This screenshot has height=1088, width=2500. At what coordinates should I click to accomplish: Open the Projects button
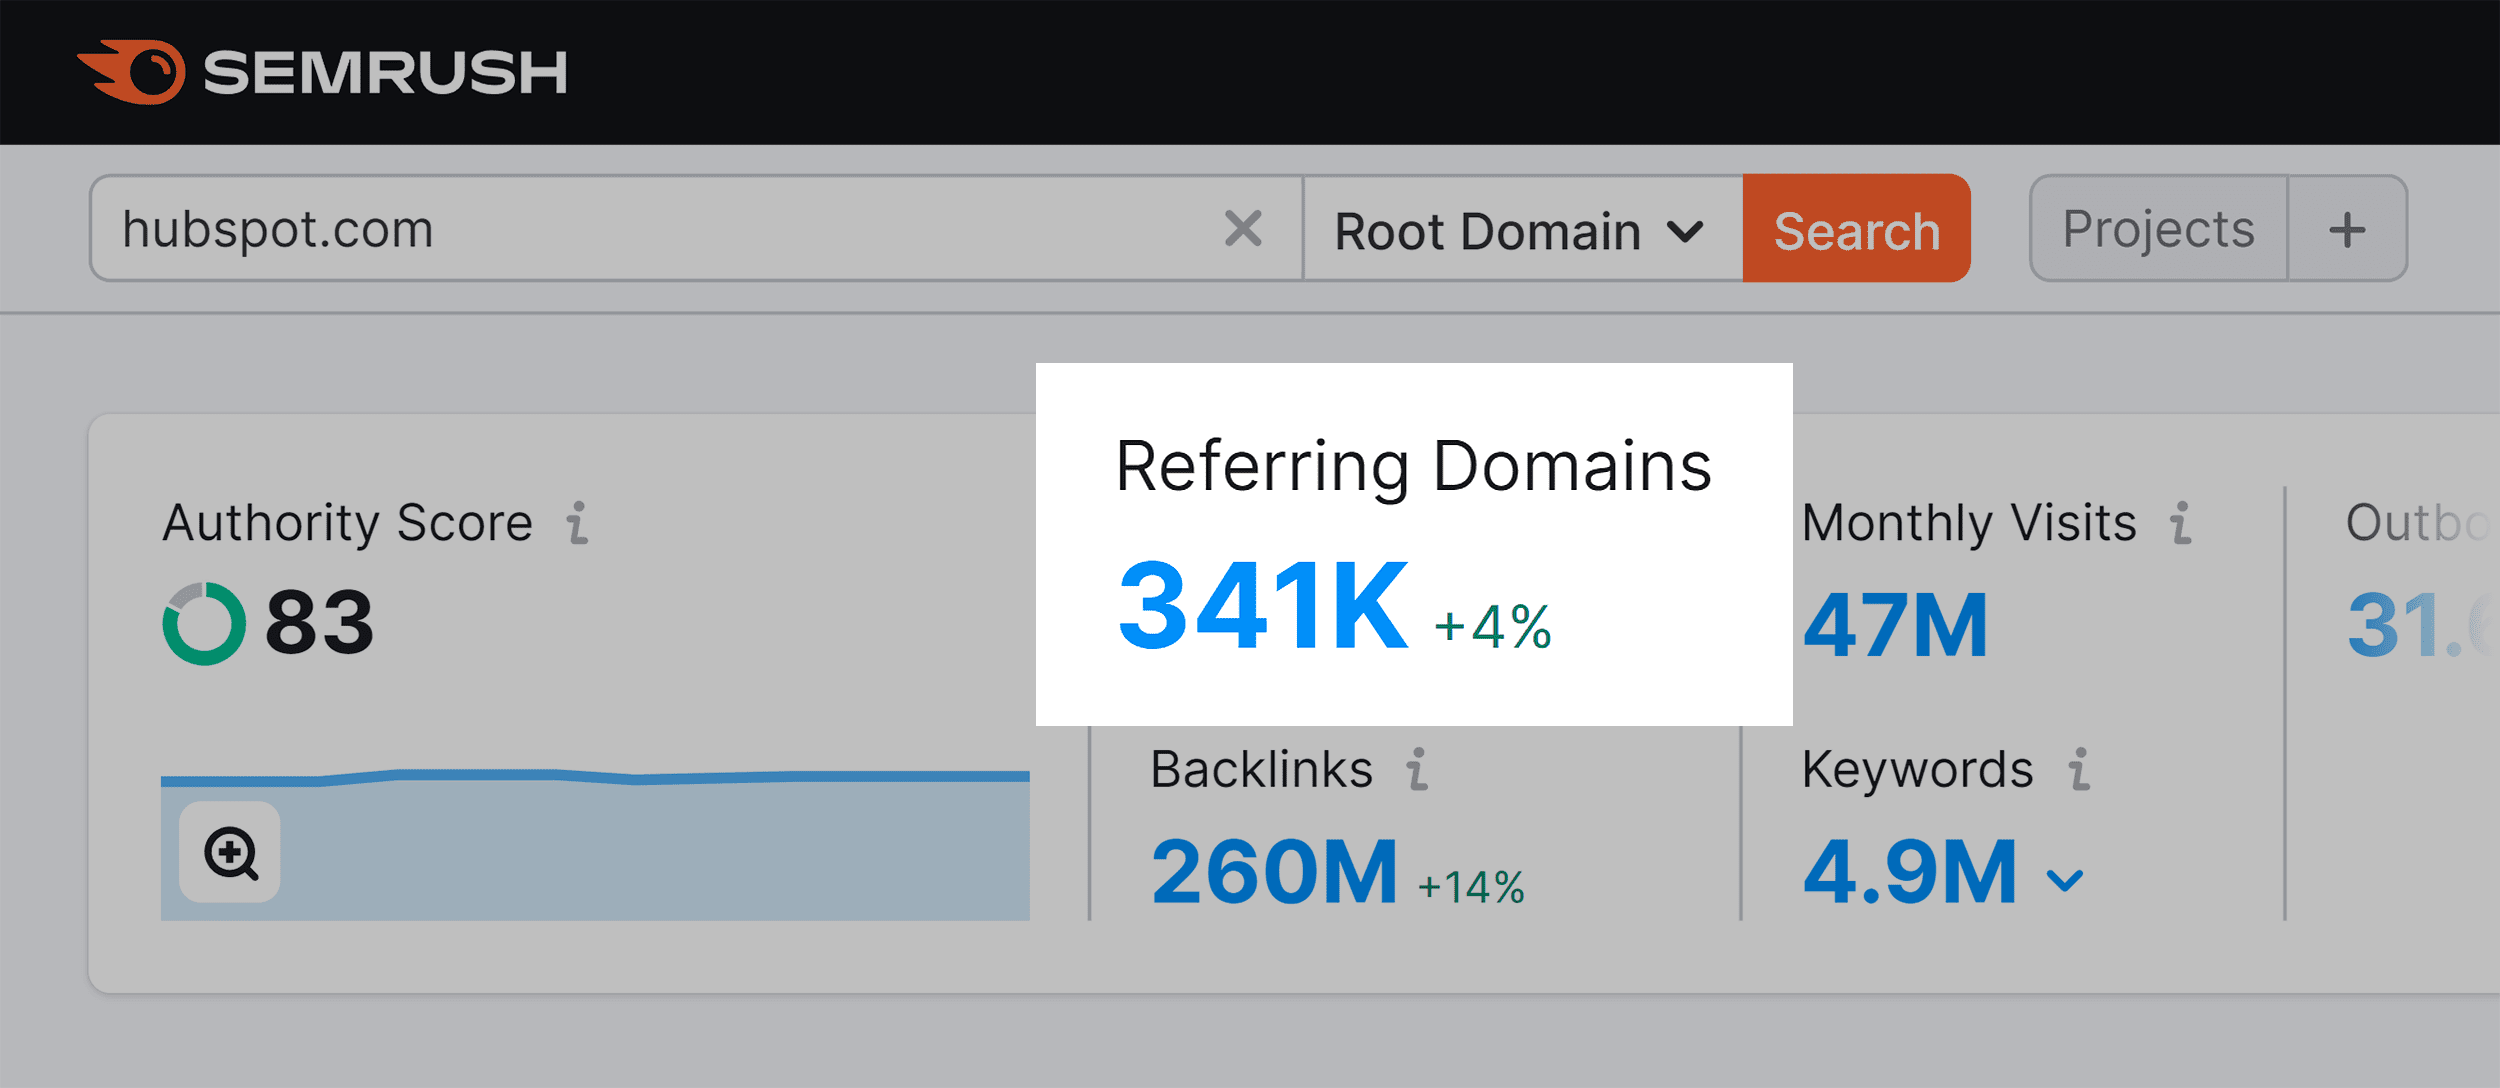point(2157,228)
